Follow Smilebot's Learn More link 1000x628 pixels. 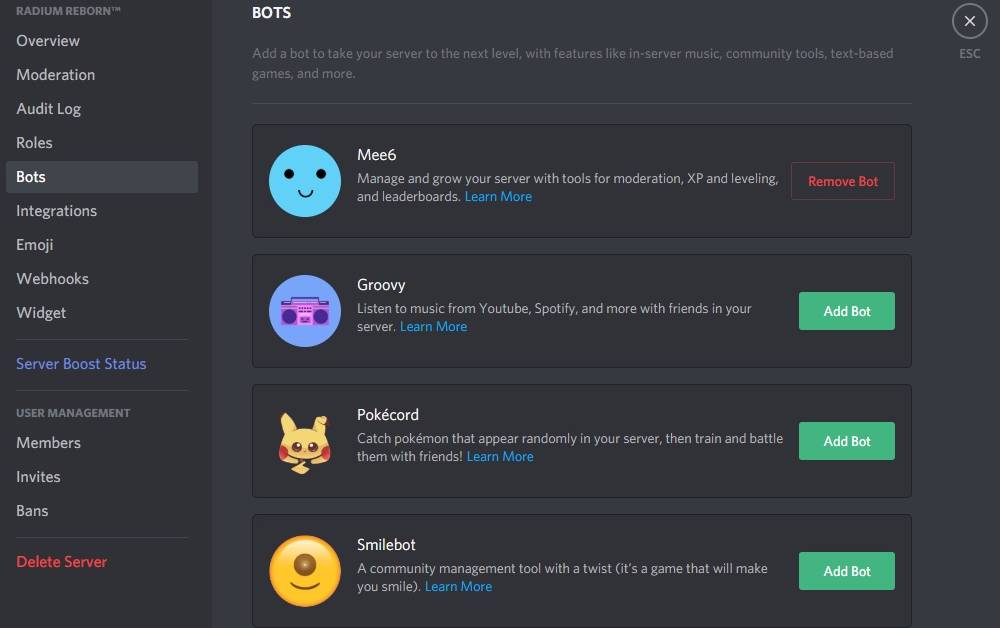click(458, 587)
